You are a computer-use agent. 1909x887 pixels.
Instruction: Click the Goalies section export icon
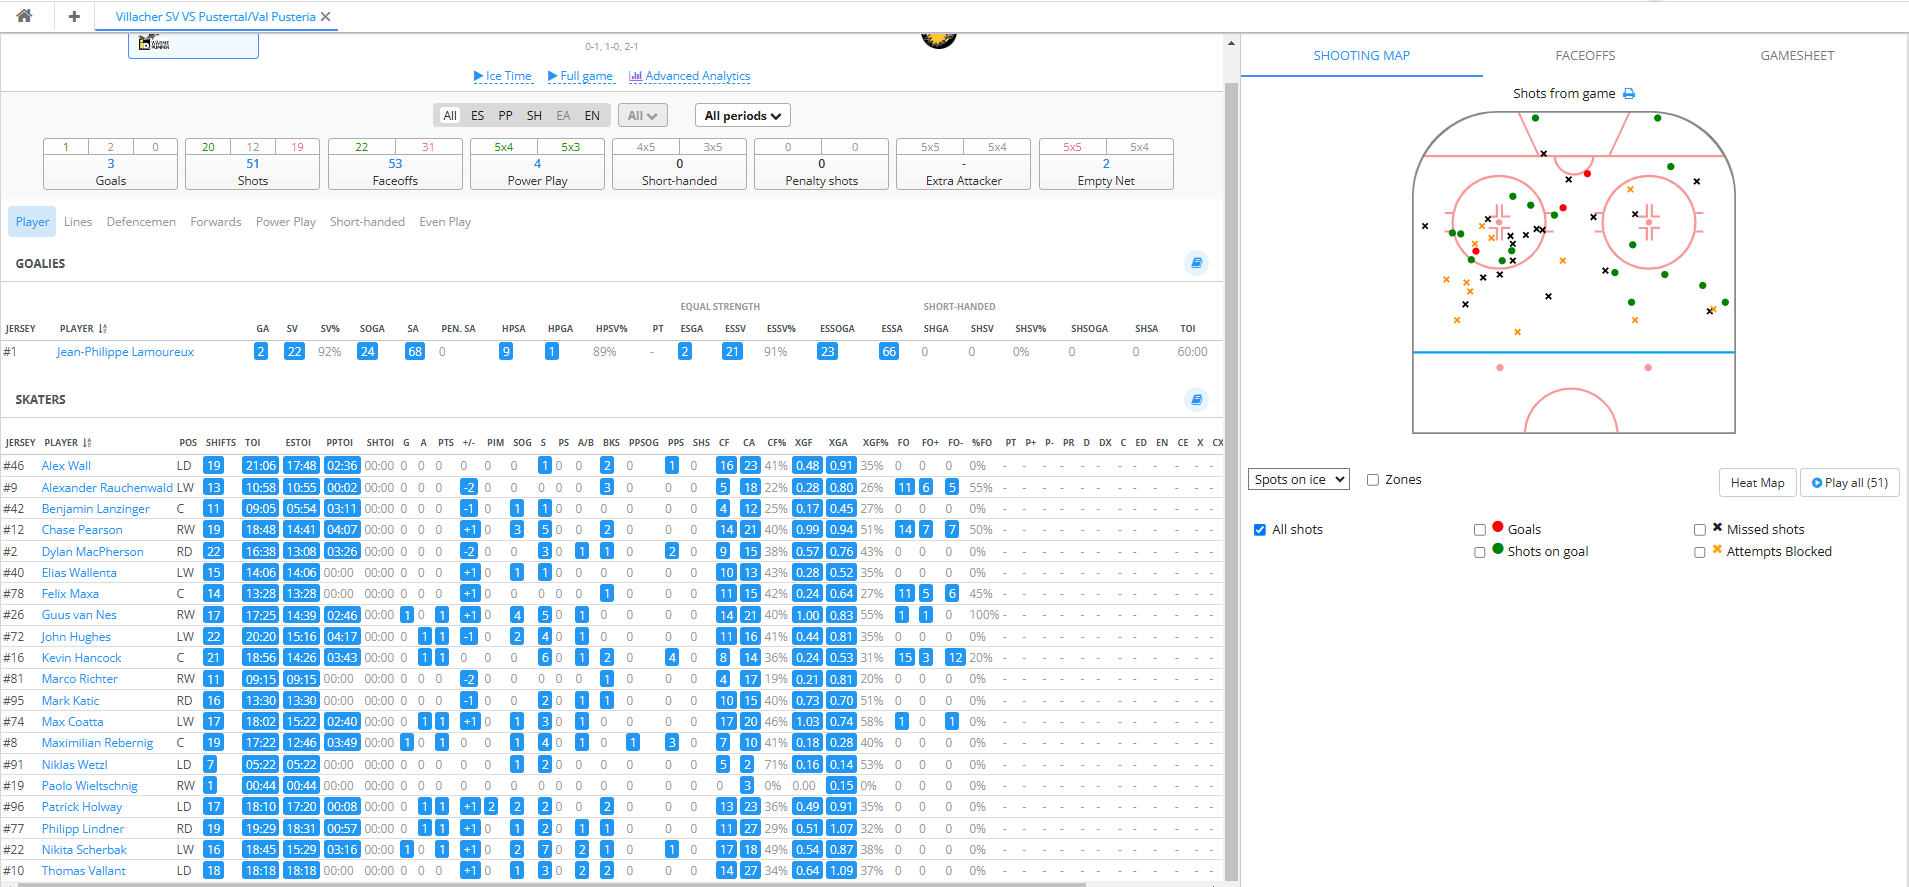1196,263
